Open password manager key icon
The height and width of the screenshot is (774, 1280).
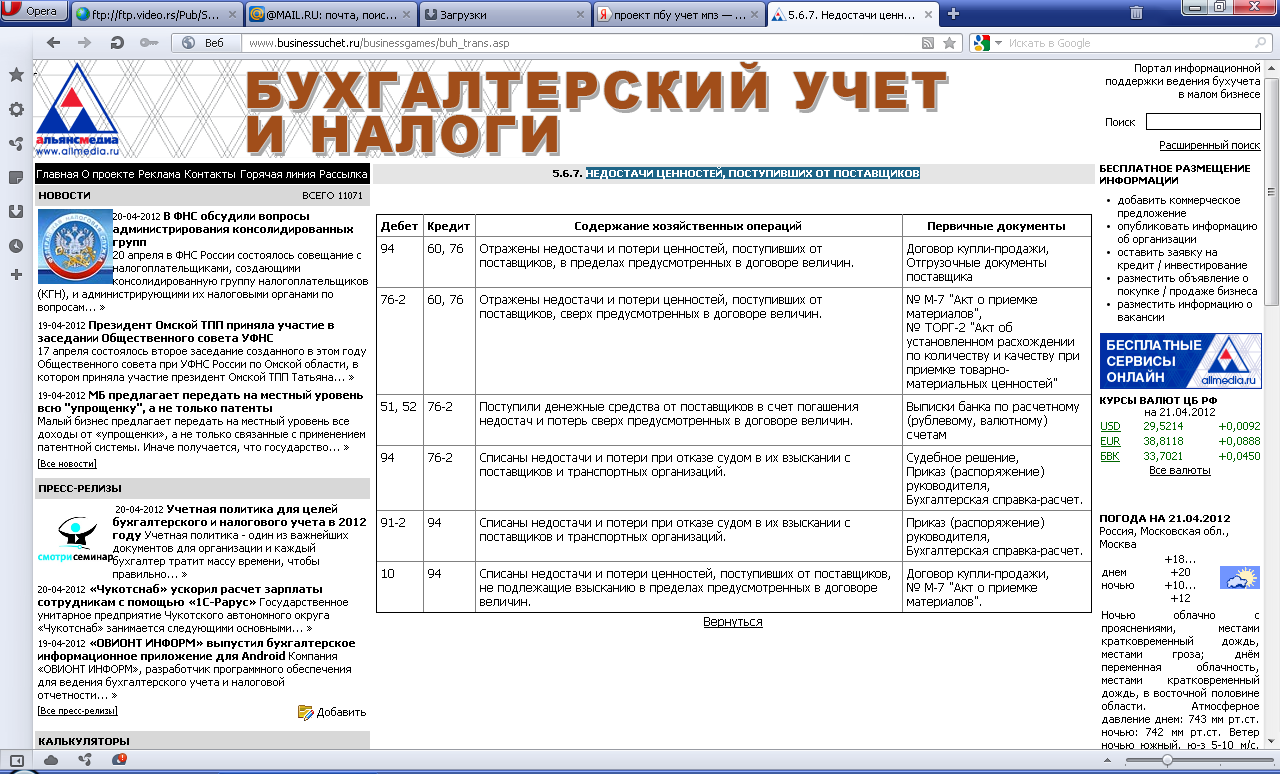(x=148, y=43)
